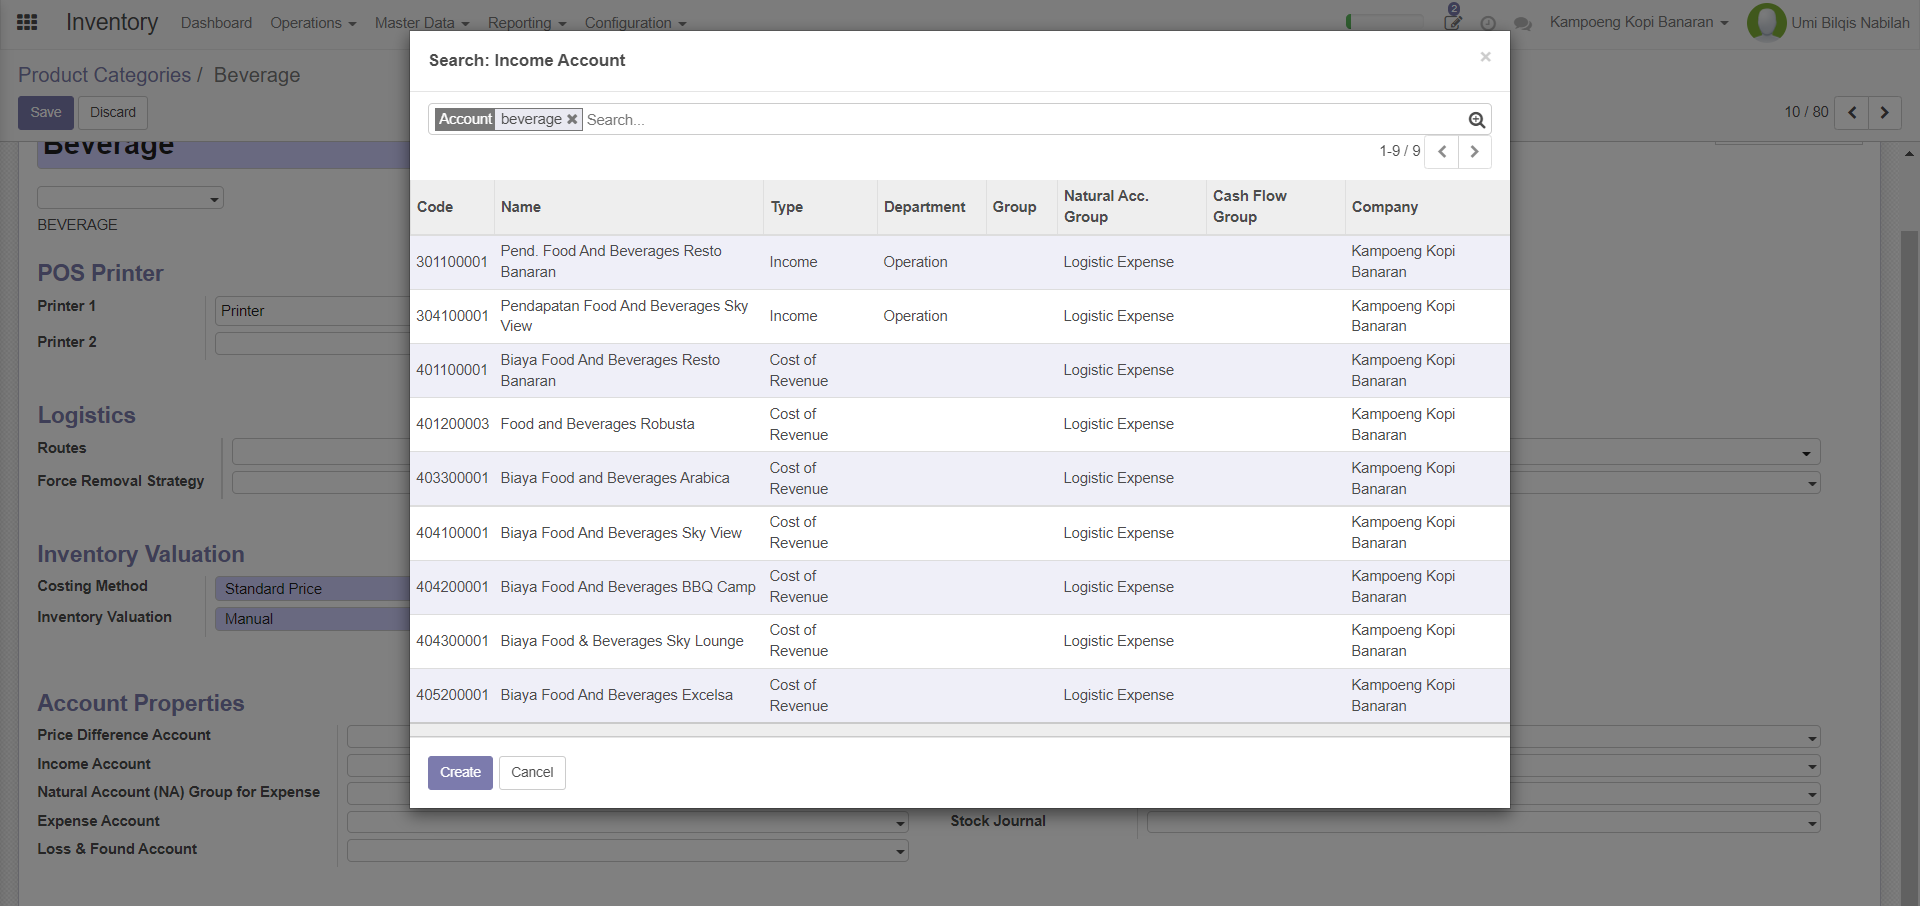Screen dimensions: 1920x906
Task: Expand the Force Removal Strategy dropdown arrow
Action: click(1811, 484)
